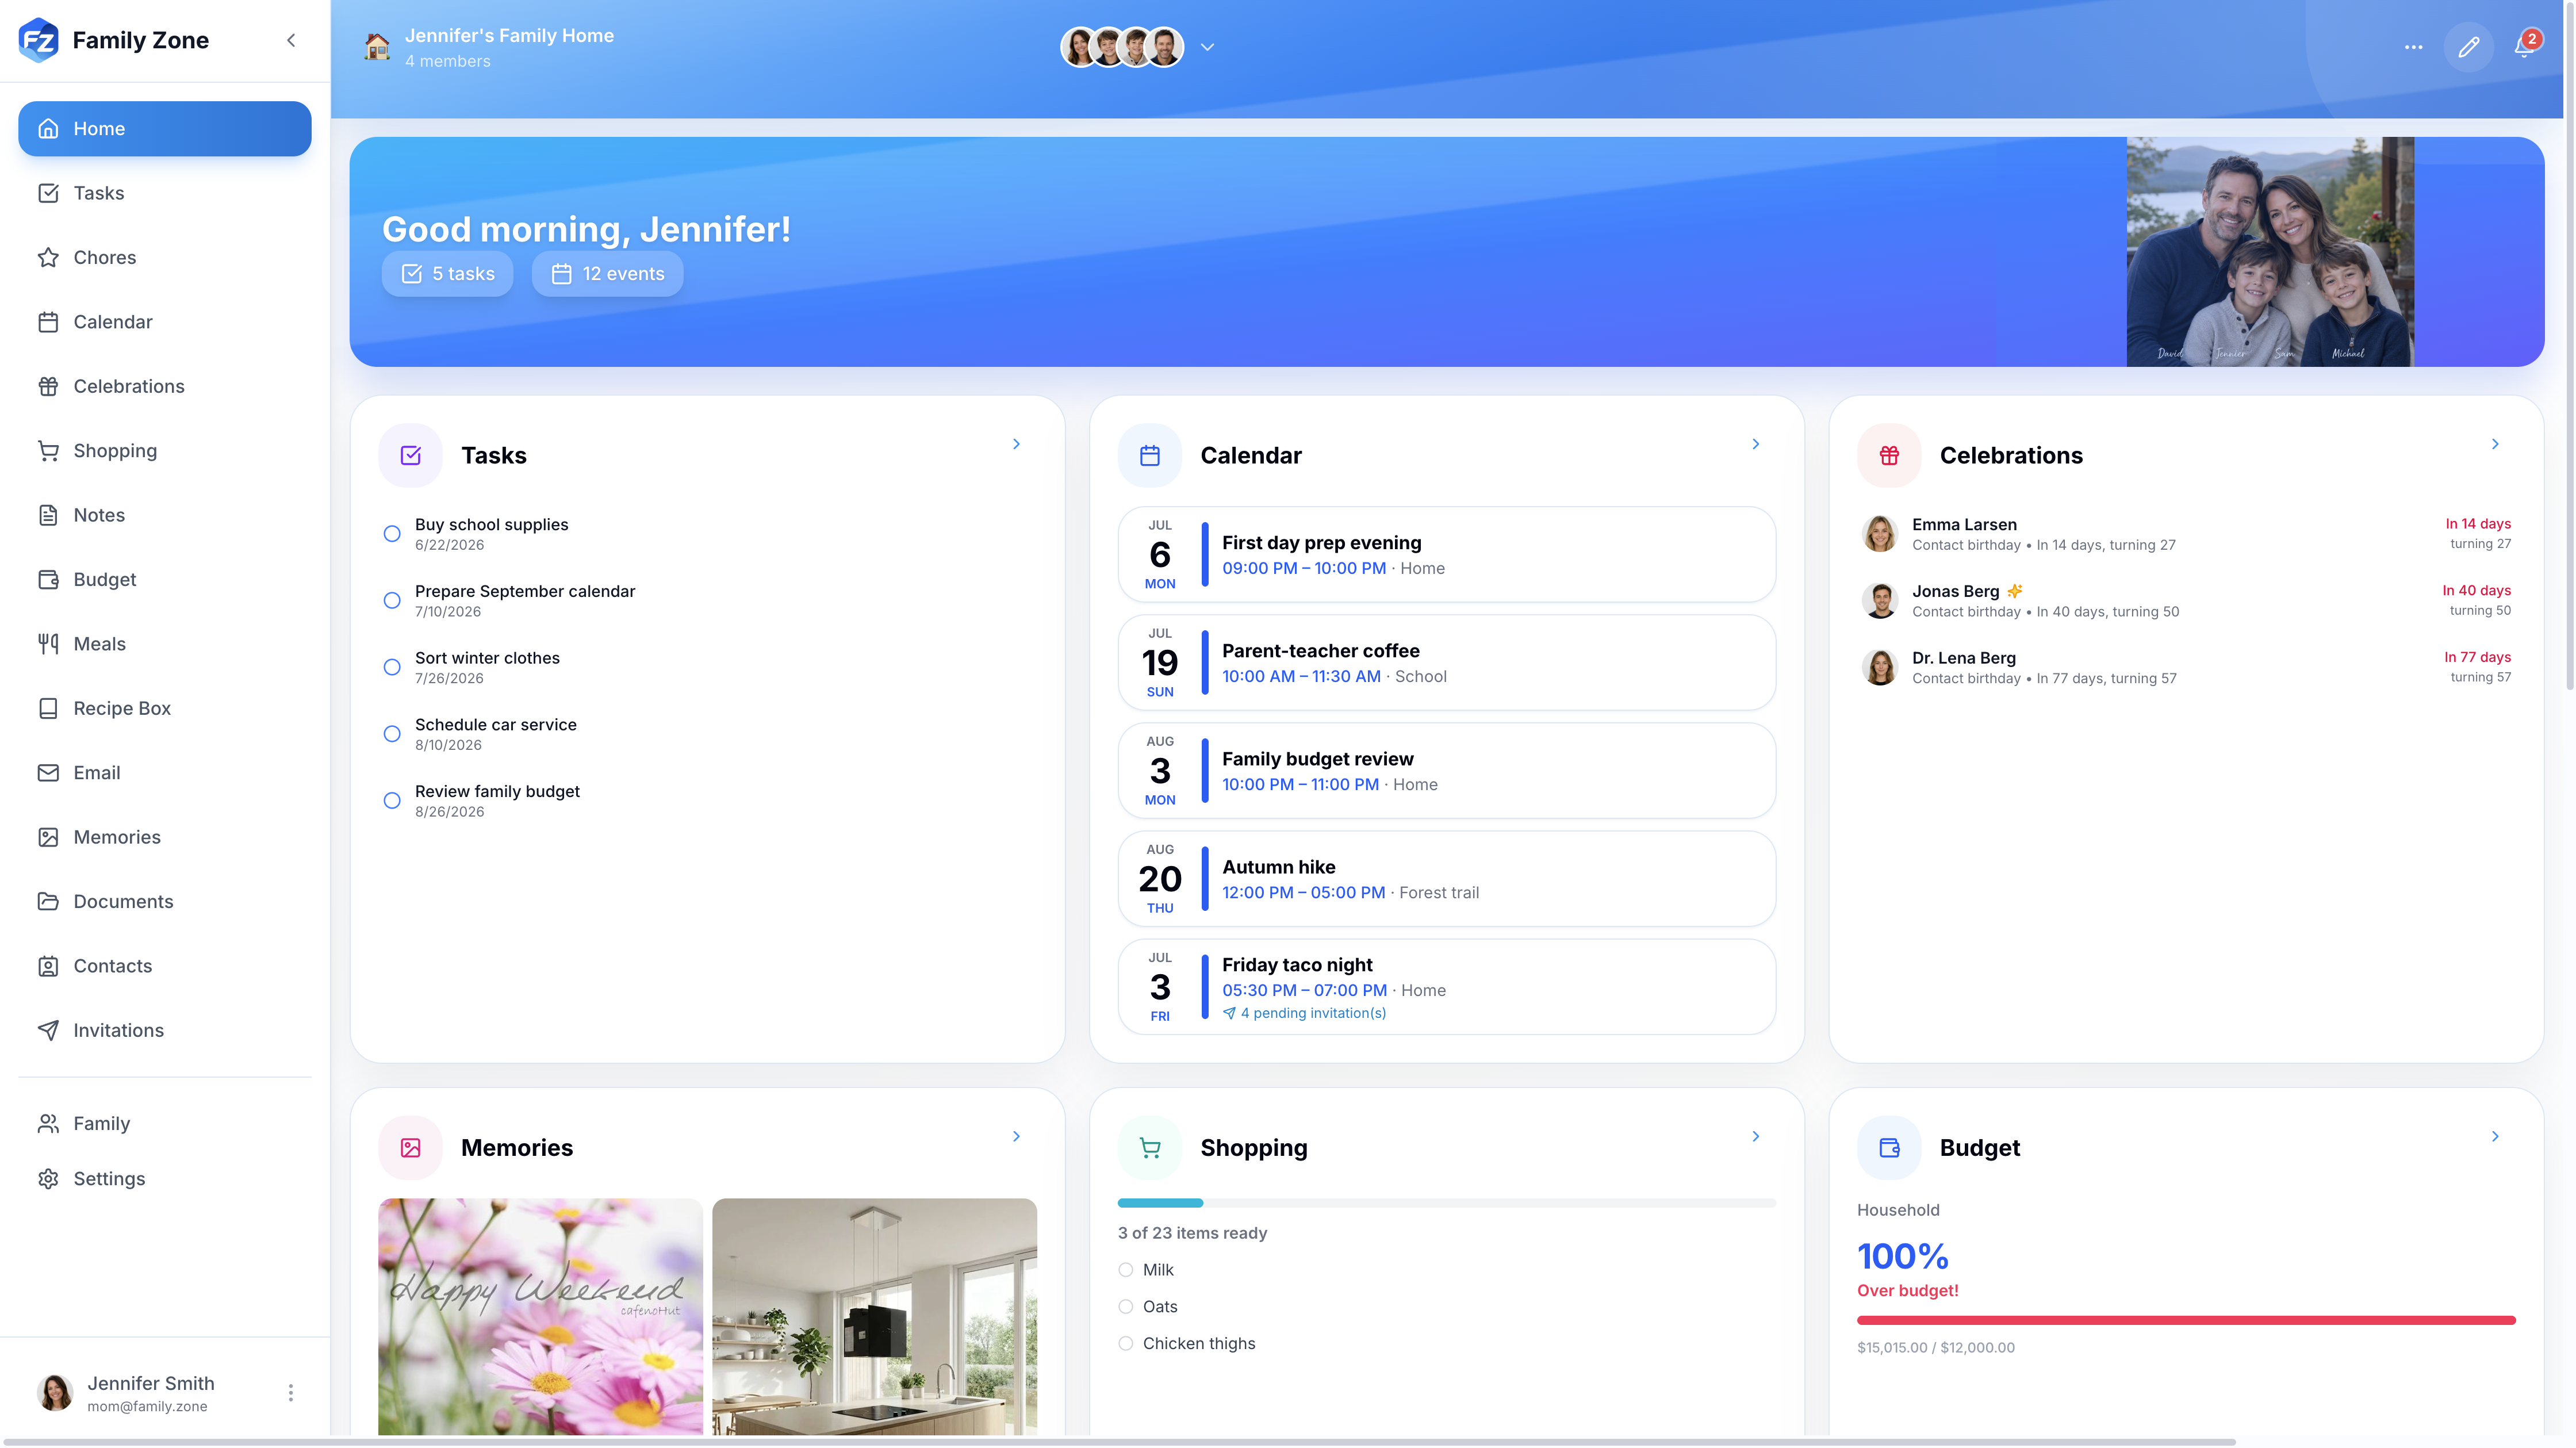Check off Oats in the shopping list
This screenshot has height=1448, width=2576.
(1126, 1307)
